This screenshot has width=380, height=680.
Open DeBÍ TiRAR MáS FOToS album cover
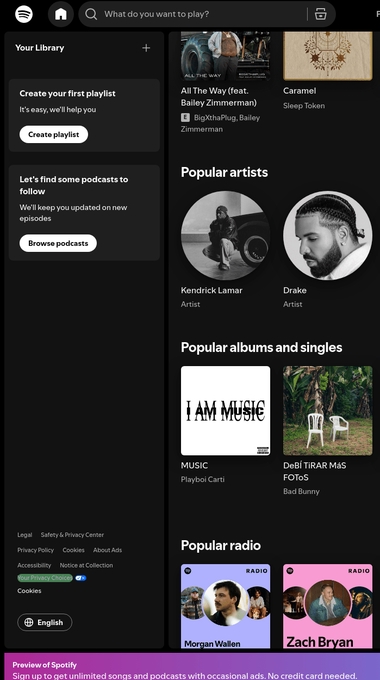[328, 411]
